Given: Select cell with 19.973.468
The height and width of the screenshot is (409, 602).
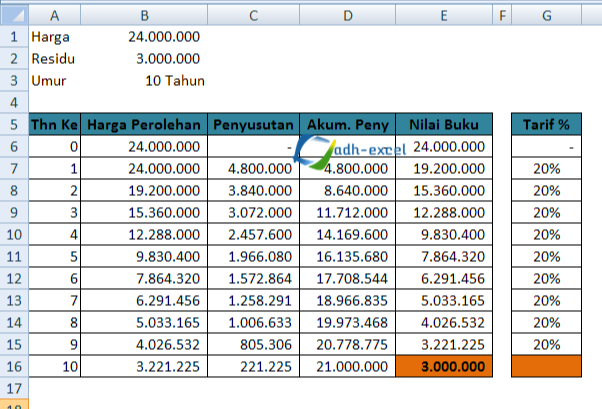Looking at the screenshot, I should click(x=347, y=322).
